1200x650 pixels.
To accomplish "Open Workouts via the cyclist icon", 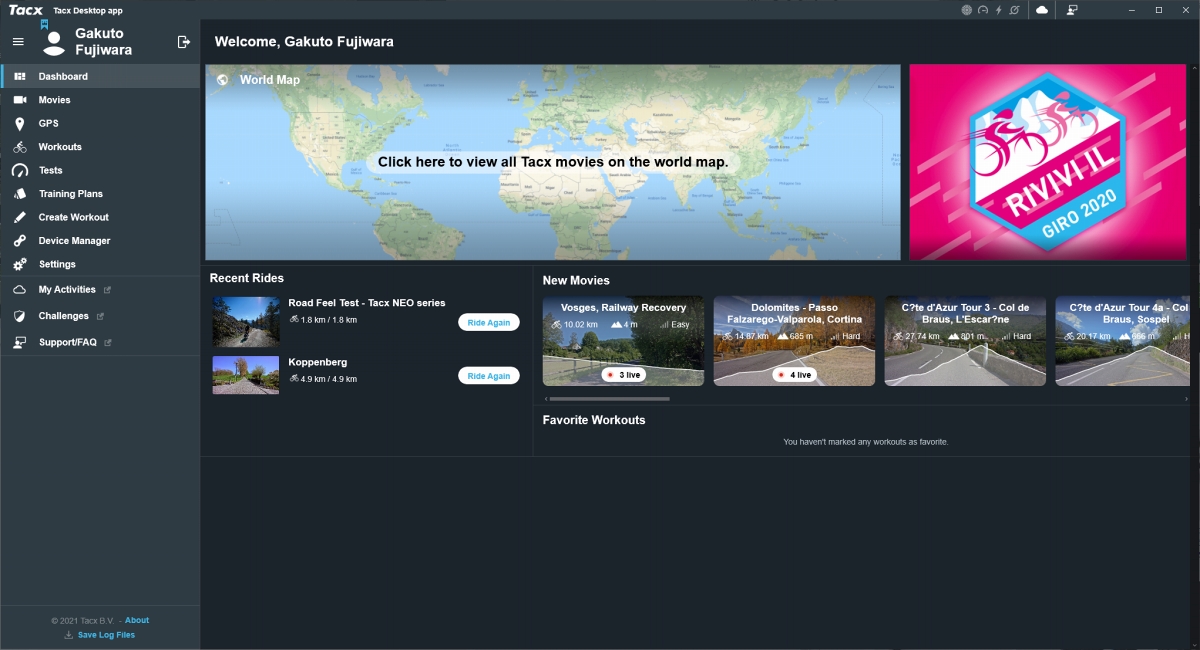I will (20, 147).
